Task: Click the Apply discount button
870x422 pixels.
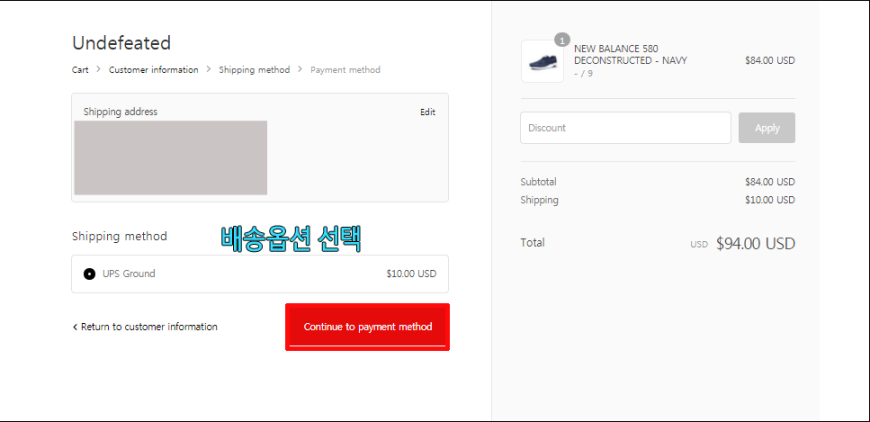Action: point(766,128)
